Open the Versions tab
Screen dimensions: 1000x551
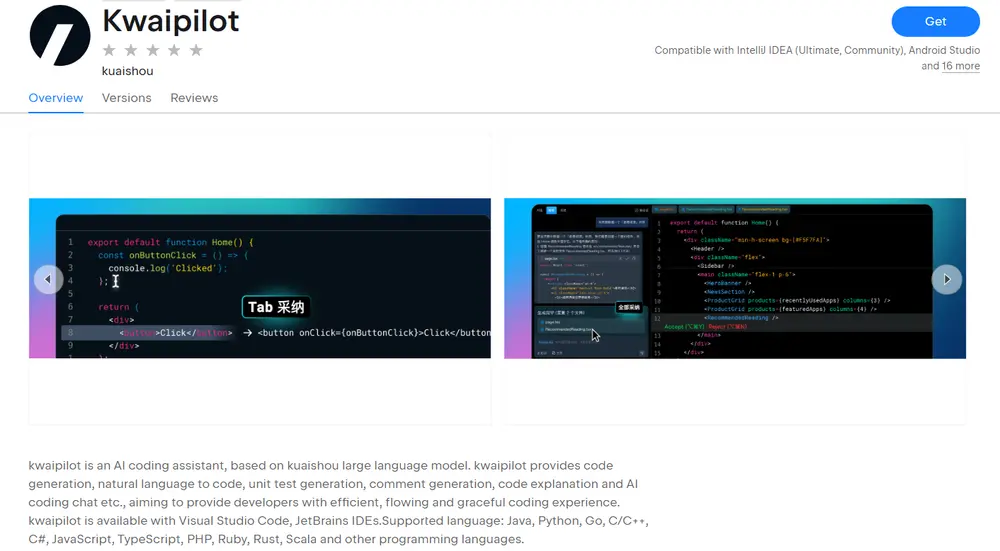pyautogui.click(x=126, y=98)
